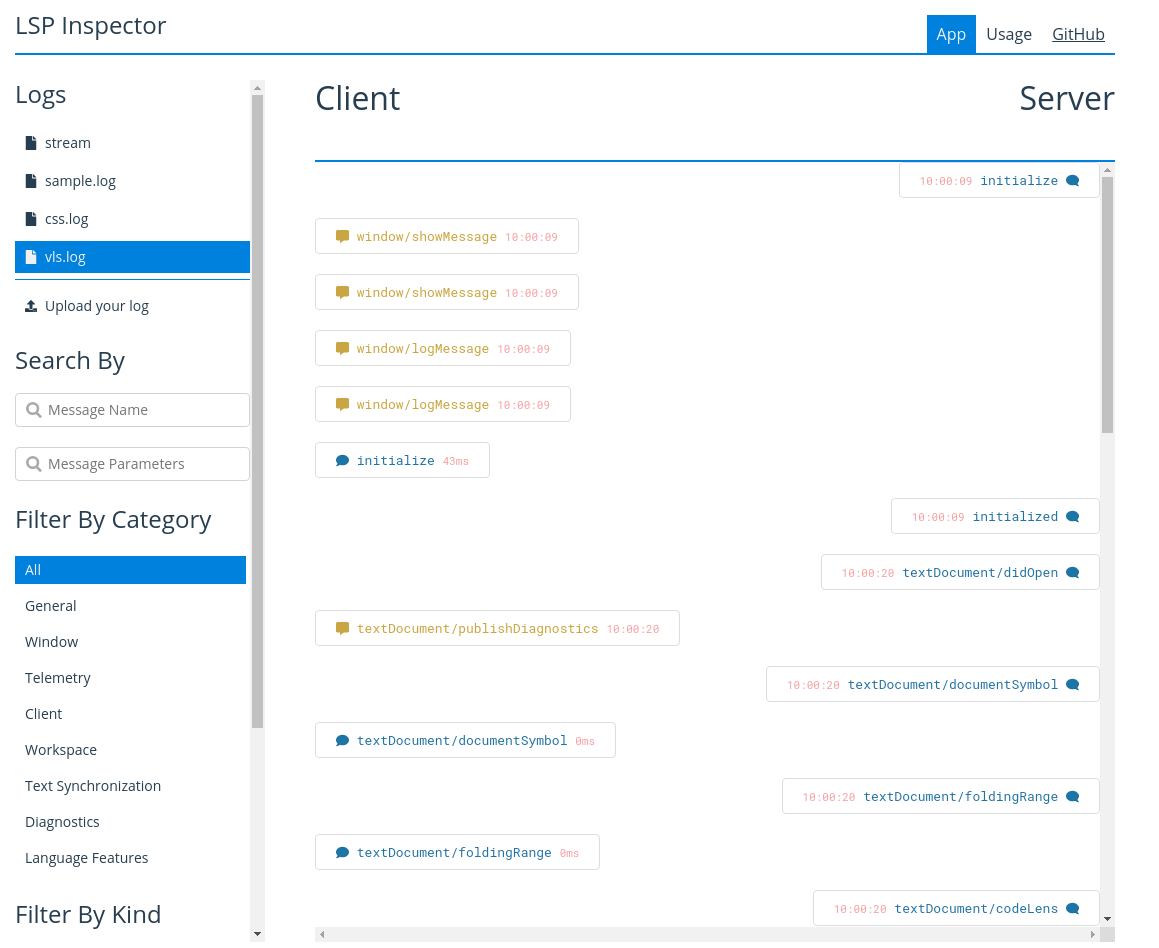Filter by Language Features category
Screen dimensions: 1159x948
click(x=130, y=858)
